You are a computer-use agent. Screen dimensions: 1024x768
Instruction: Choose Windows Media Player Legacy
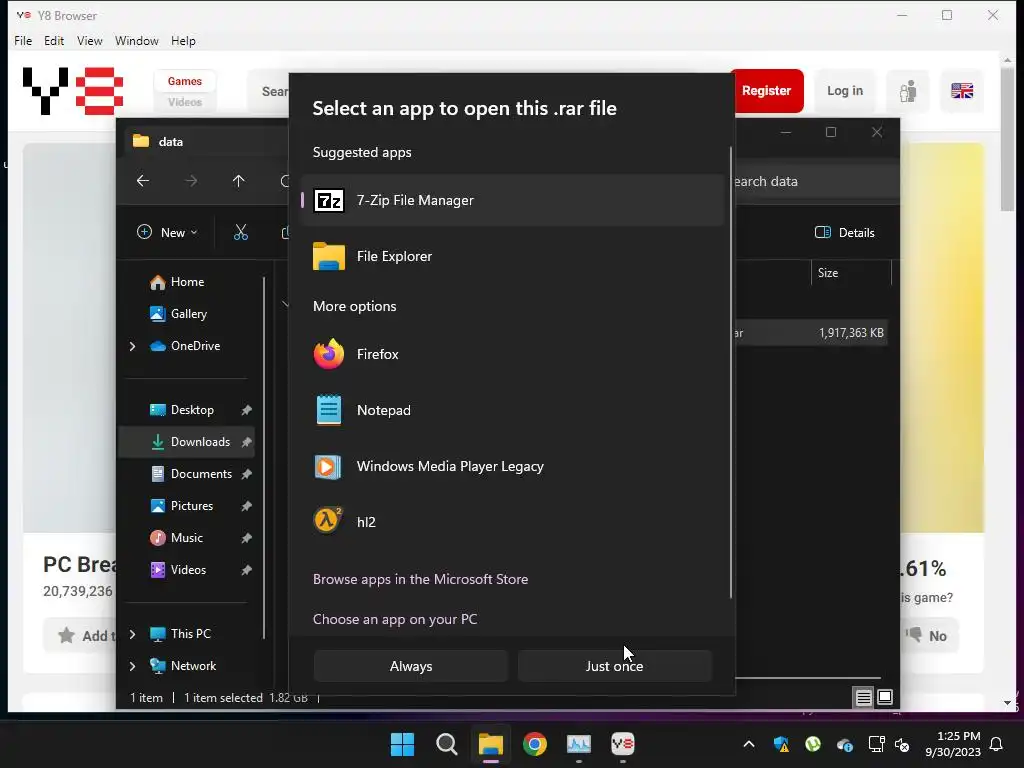tap(513, 466)
